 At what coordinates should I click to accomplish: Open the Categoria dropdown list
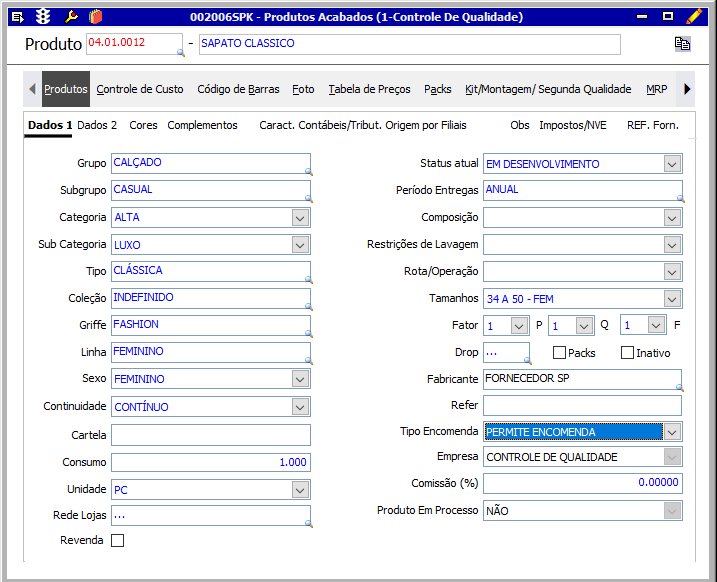tap(300, 218)
